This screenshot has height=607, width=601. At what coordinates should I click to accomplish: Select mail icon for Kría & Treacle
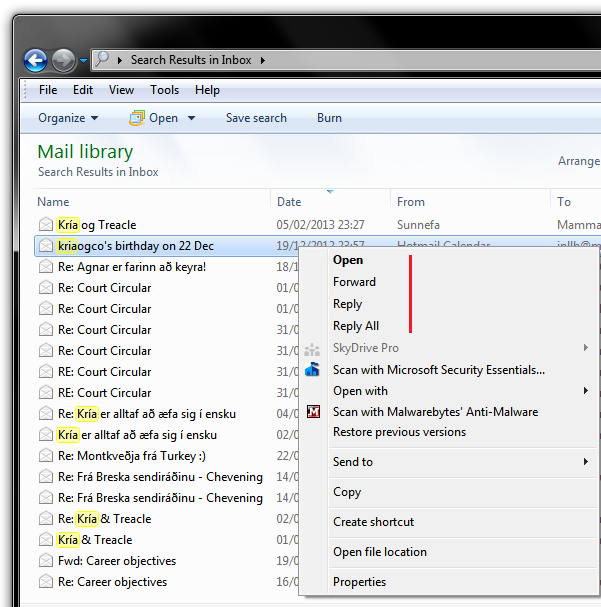tap(46, 539)
